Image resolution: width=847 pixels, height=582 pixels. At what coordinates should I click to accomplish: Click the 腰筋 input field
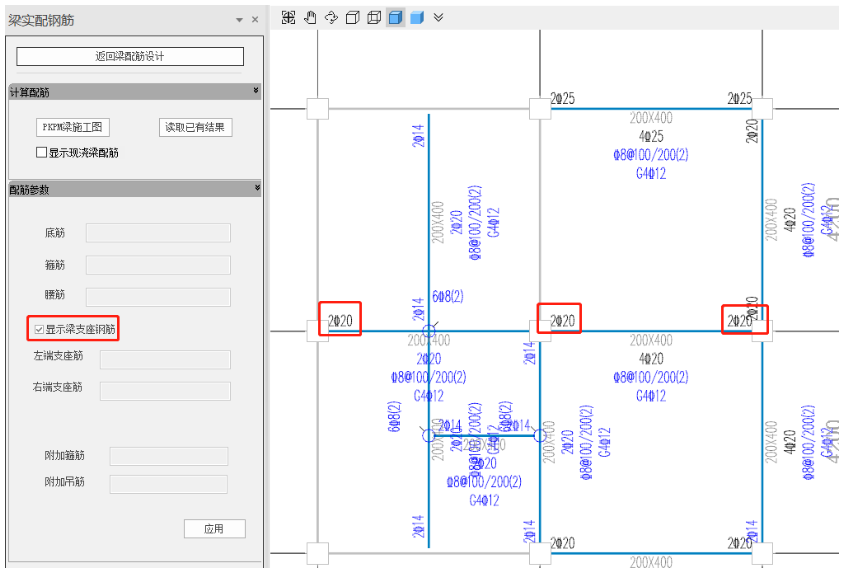click(158, 297)
